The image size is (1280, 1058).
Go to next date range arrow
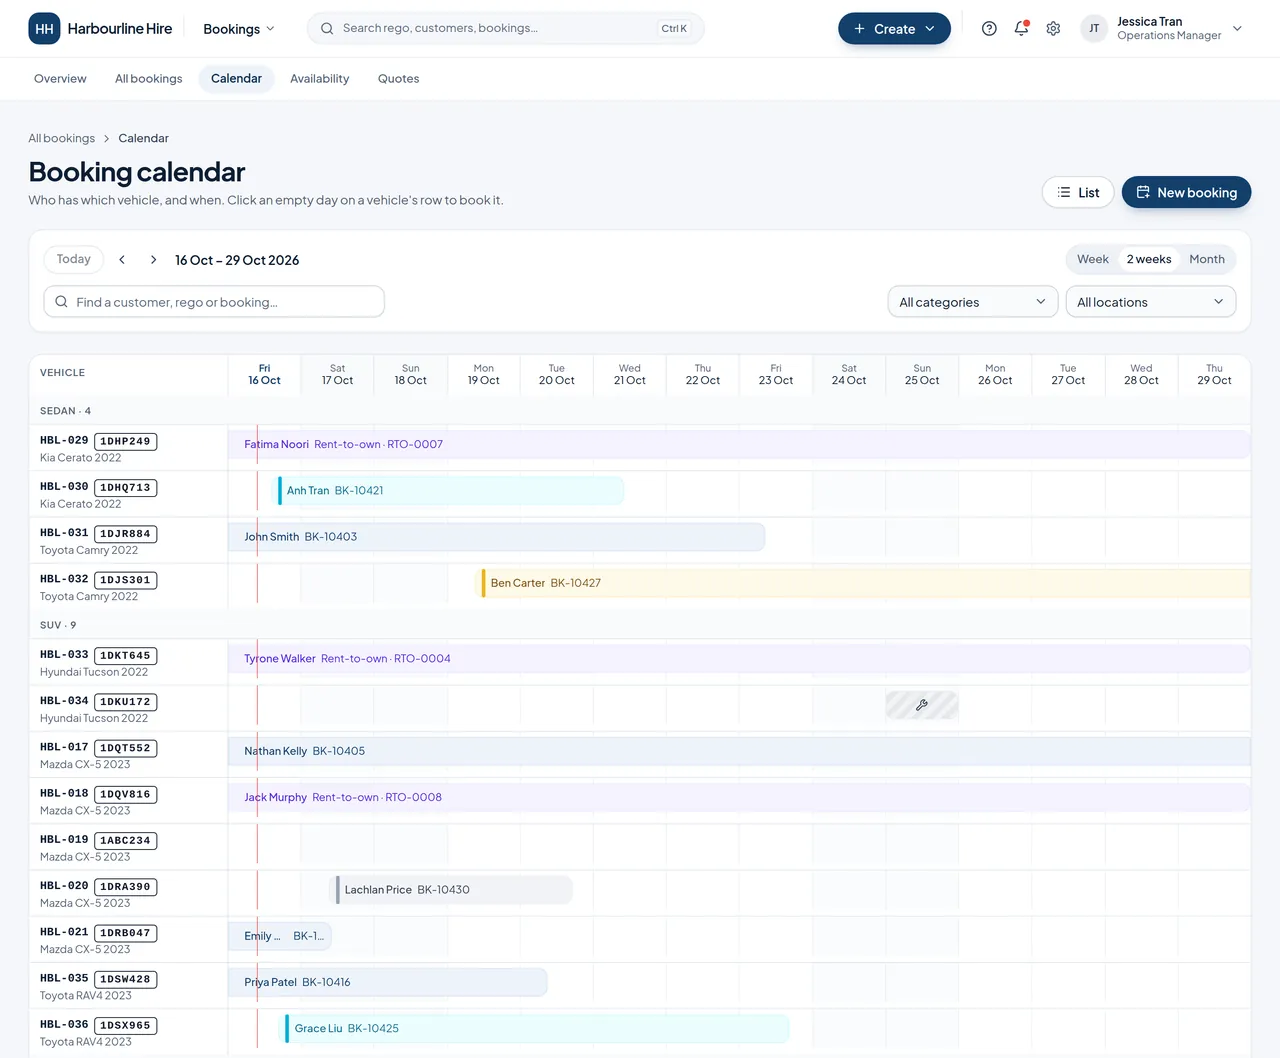(153, 260)
